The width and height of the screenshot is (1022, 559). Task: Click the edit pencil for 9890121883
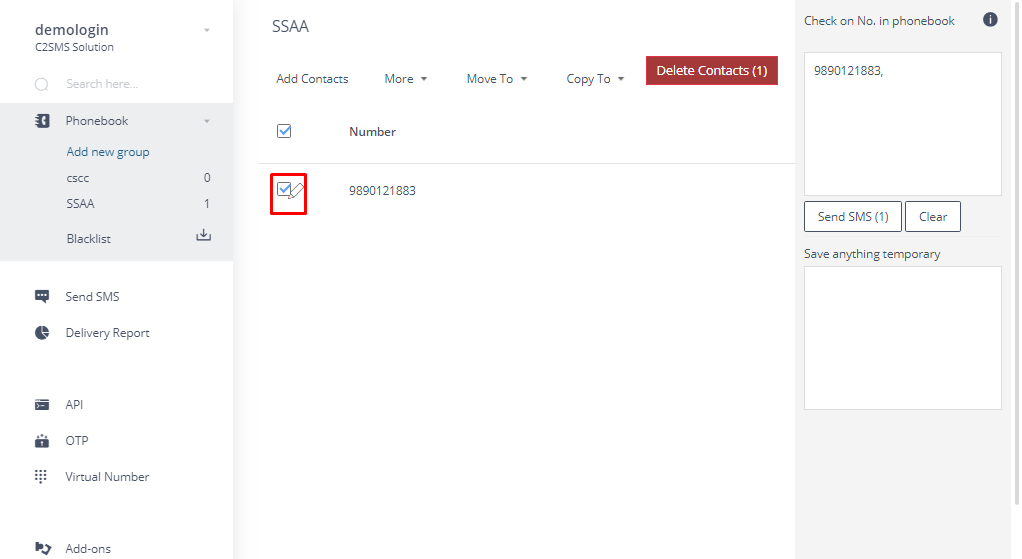click(296, 191)
